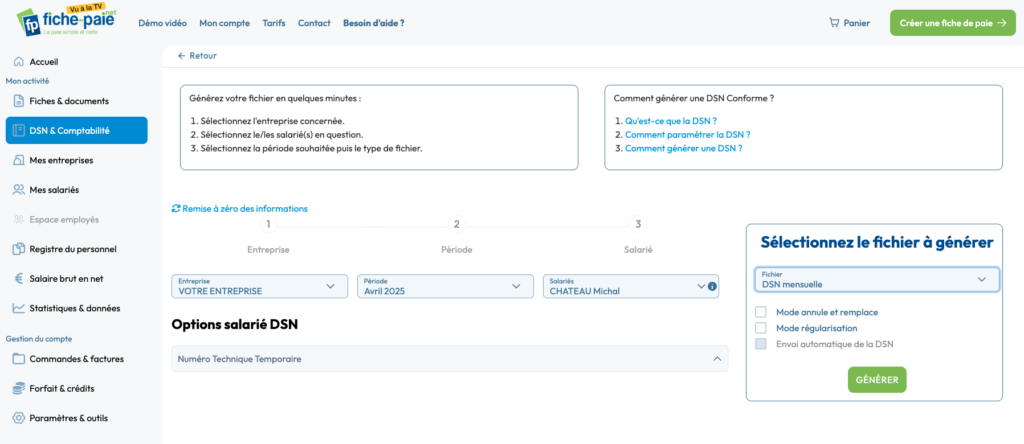Click the Fiches & documents icon
1024x444 pixels.
tap(18, 101)
